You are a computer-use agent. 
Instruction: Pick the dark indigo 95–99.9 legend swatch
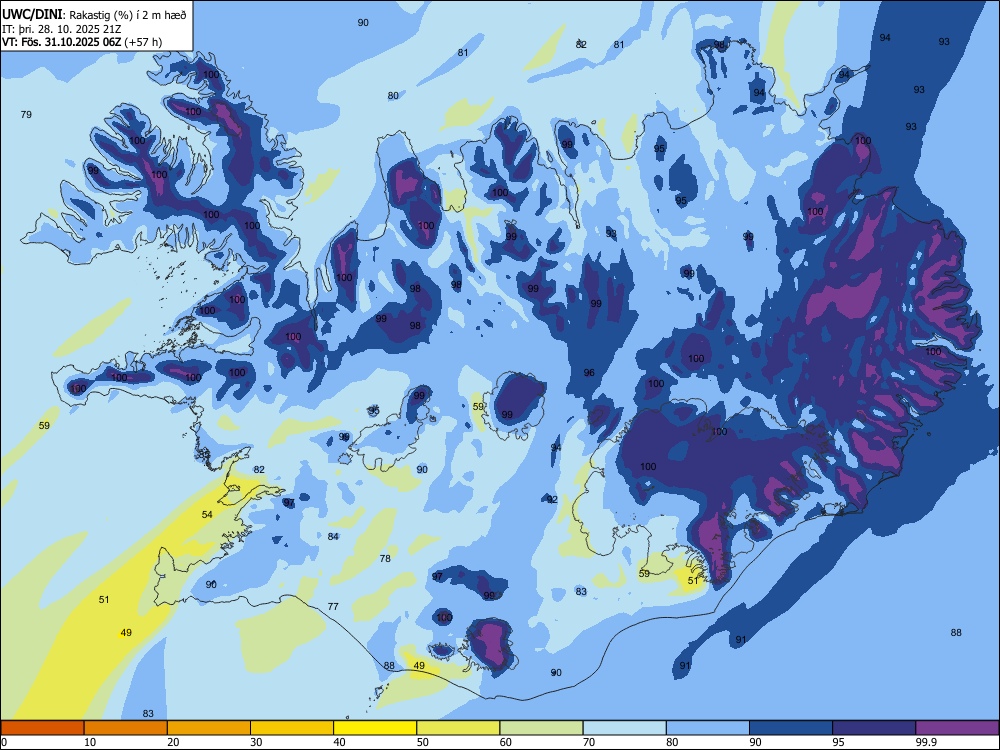point(874,728)
